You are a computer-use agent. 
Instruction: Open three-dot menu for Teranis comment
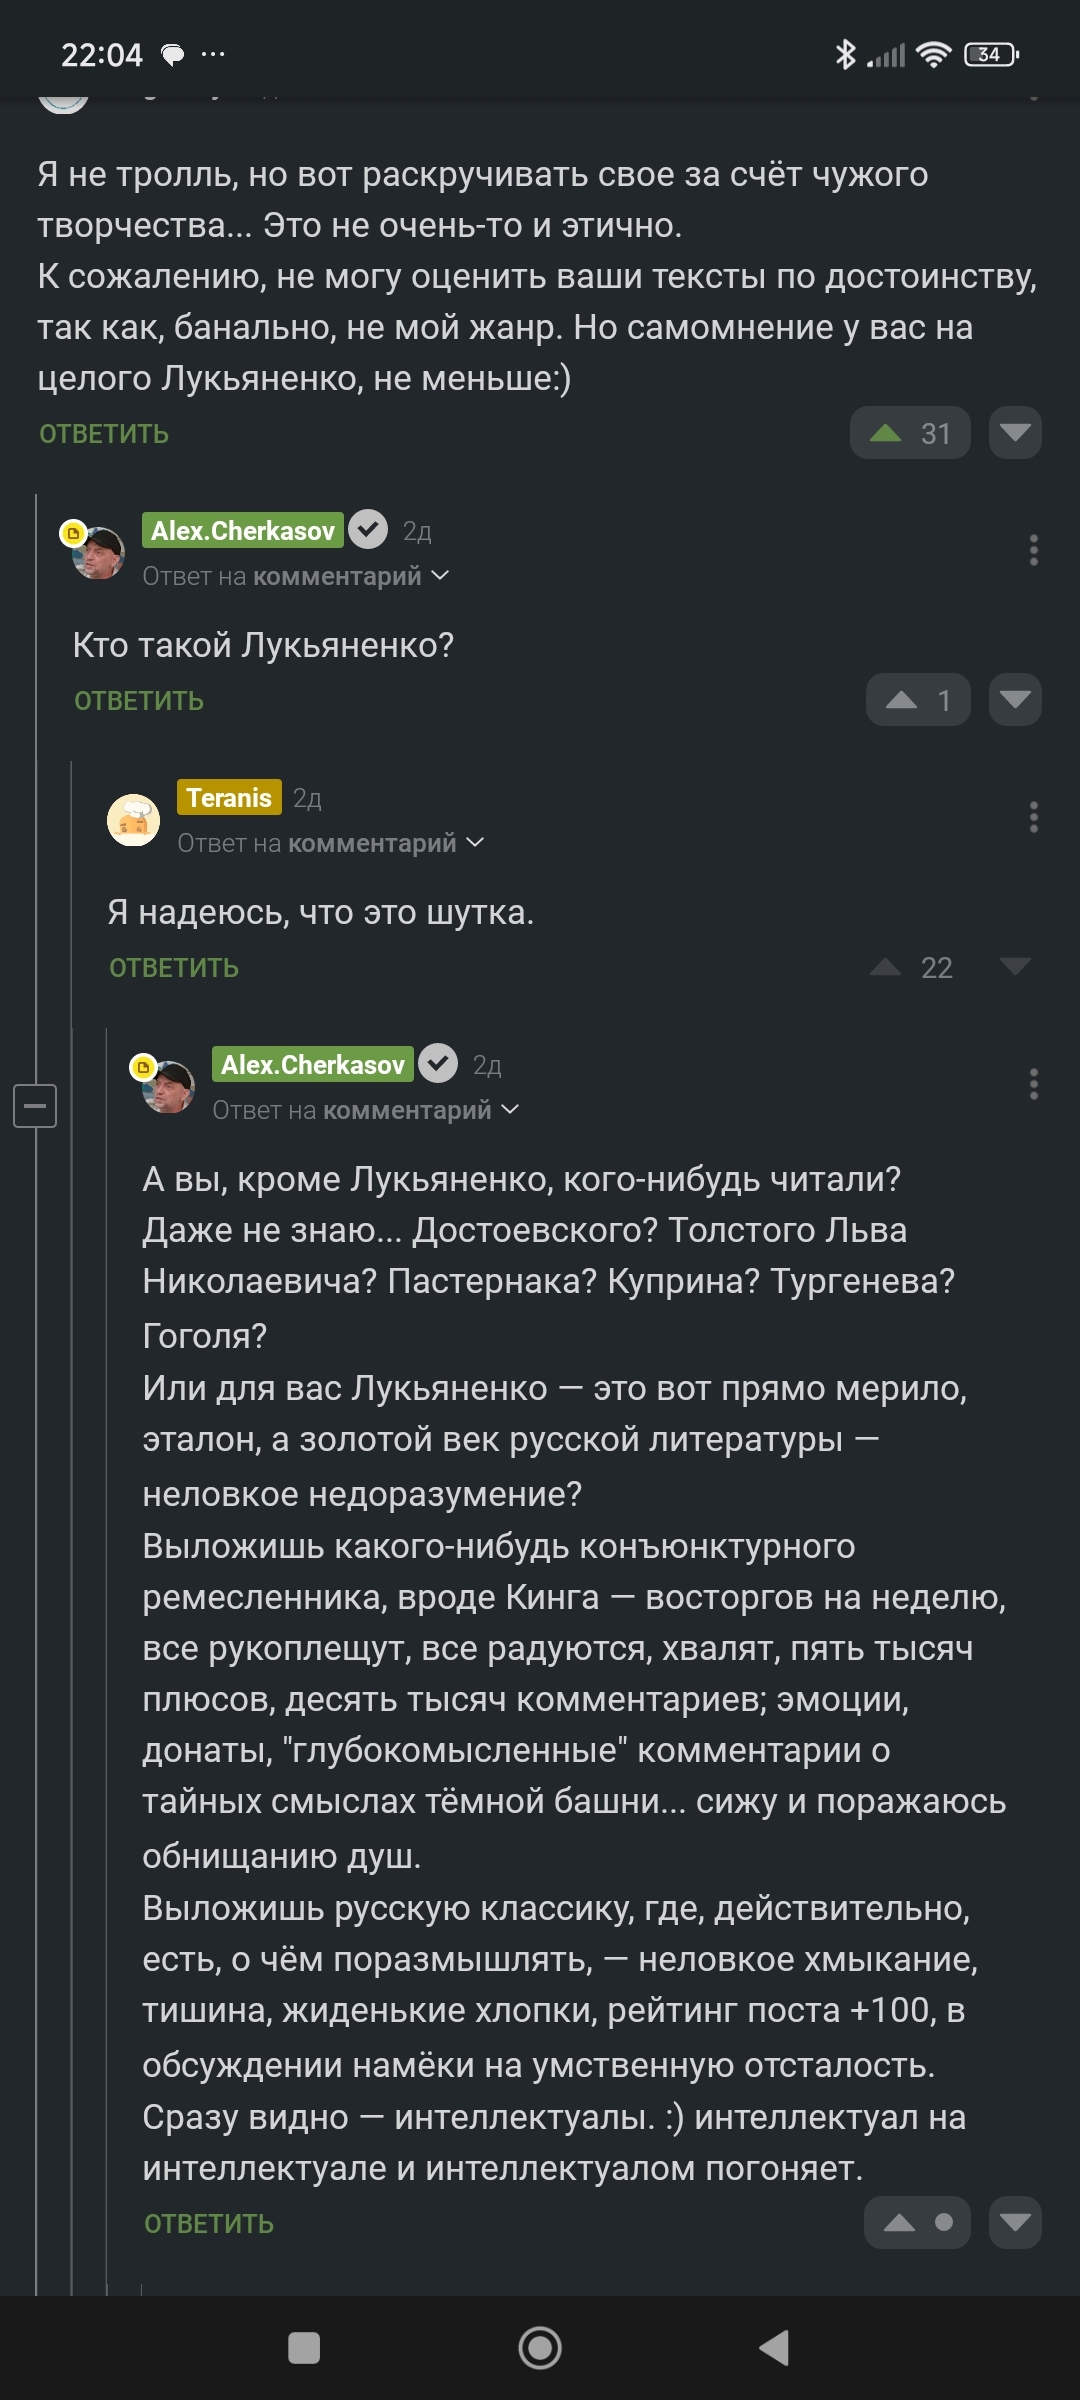(1033, 817)
